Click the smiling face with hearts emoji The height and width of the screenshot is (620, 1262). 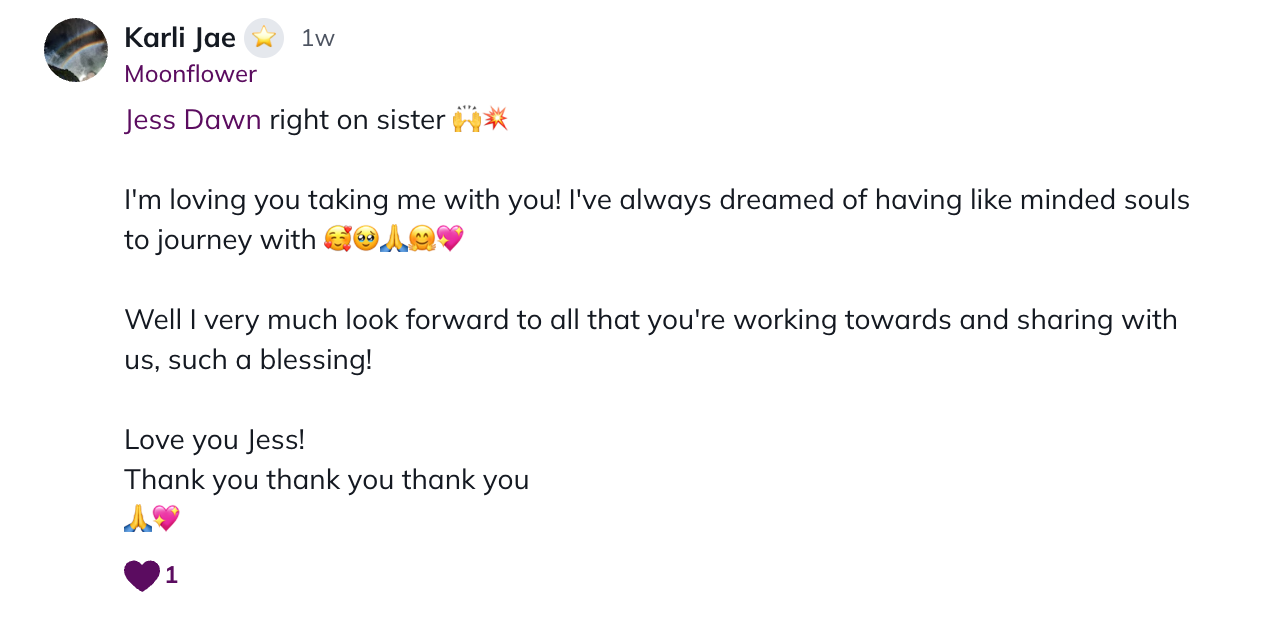click(338, 240)
